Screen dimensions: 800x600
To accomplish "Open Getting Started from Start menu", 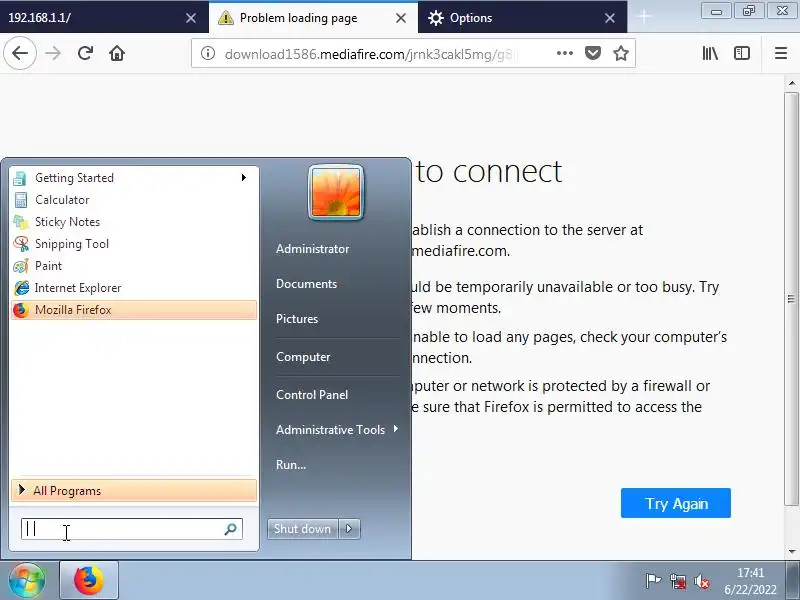I will click(x=133, y=178).
